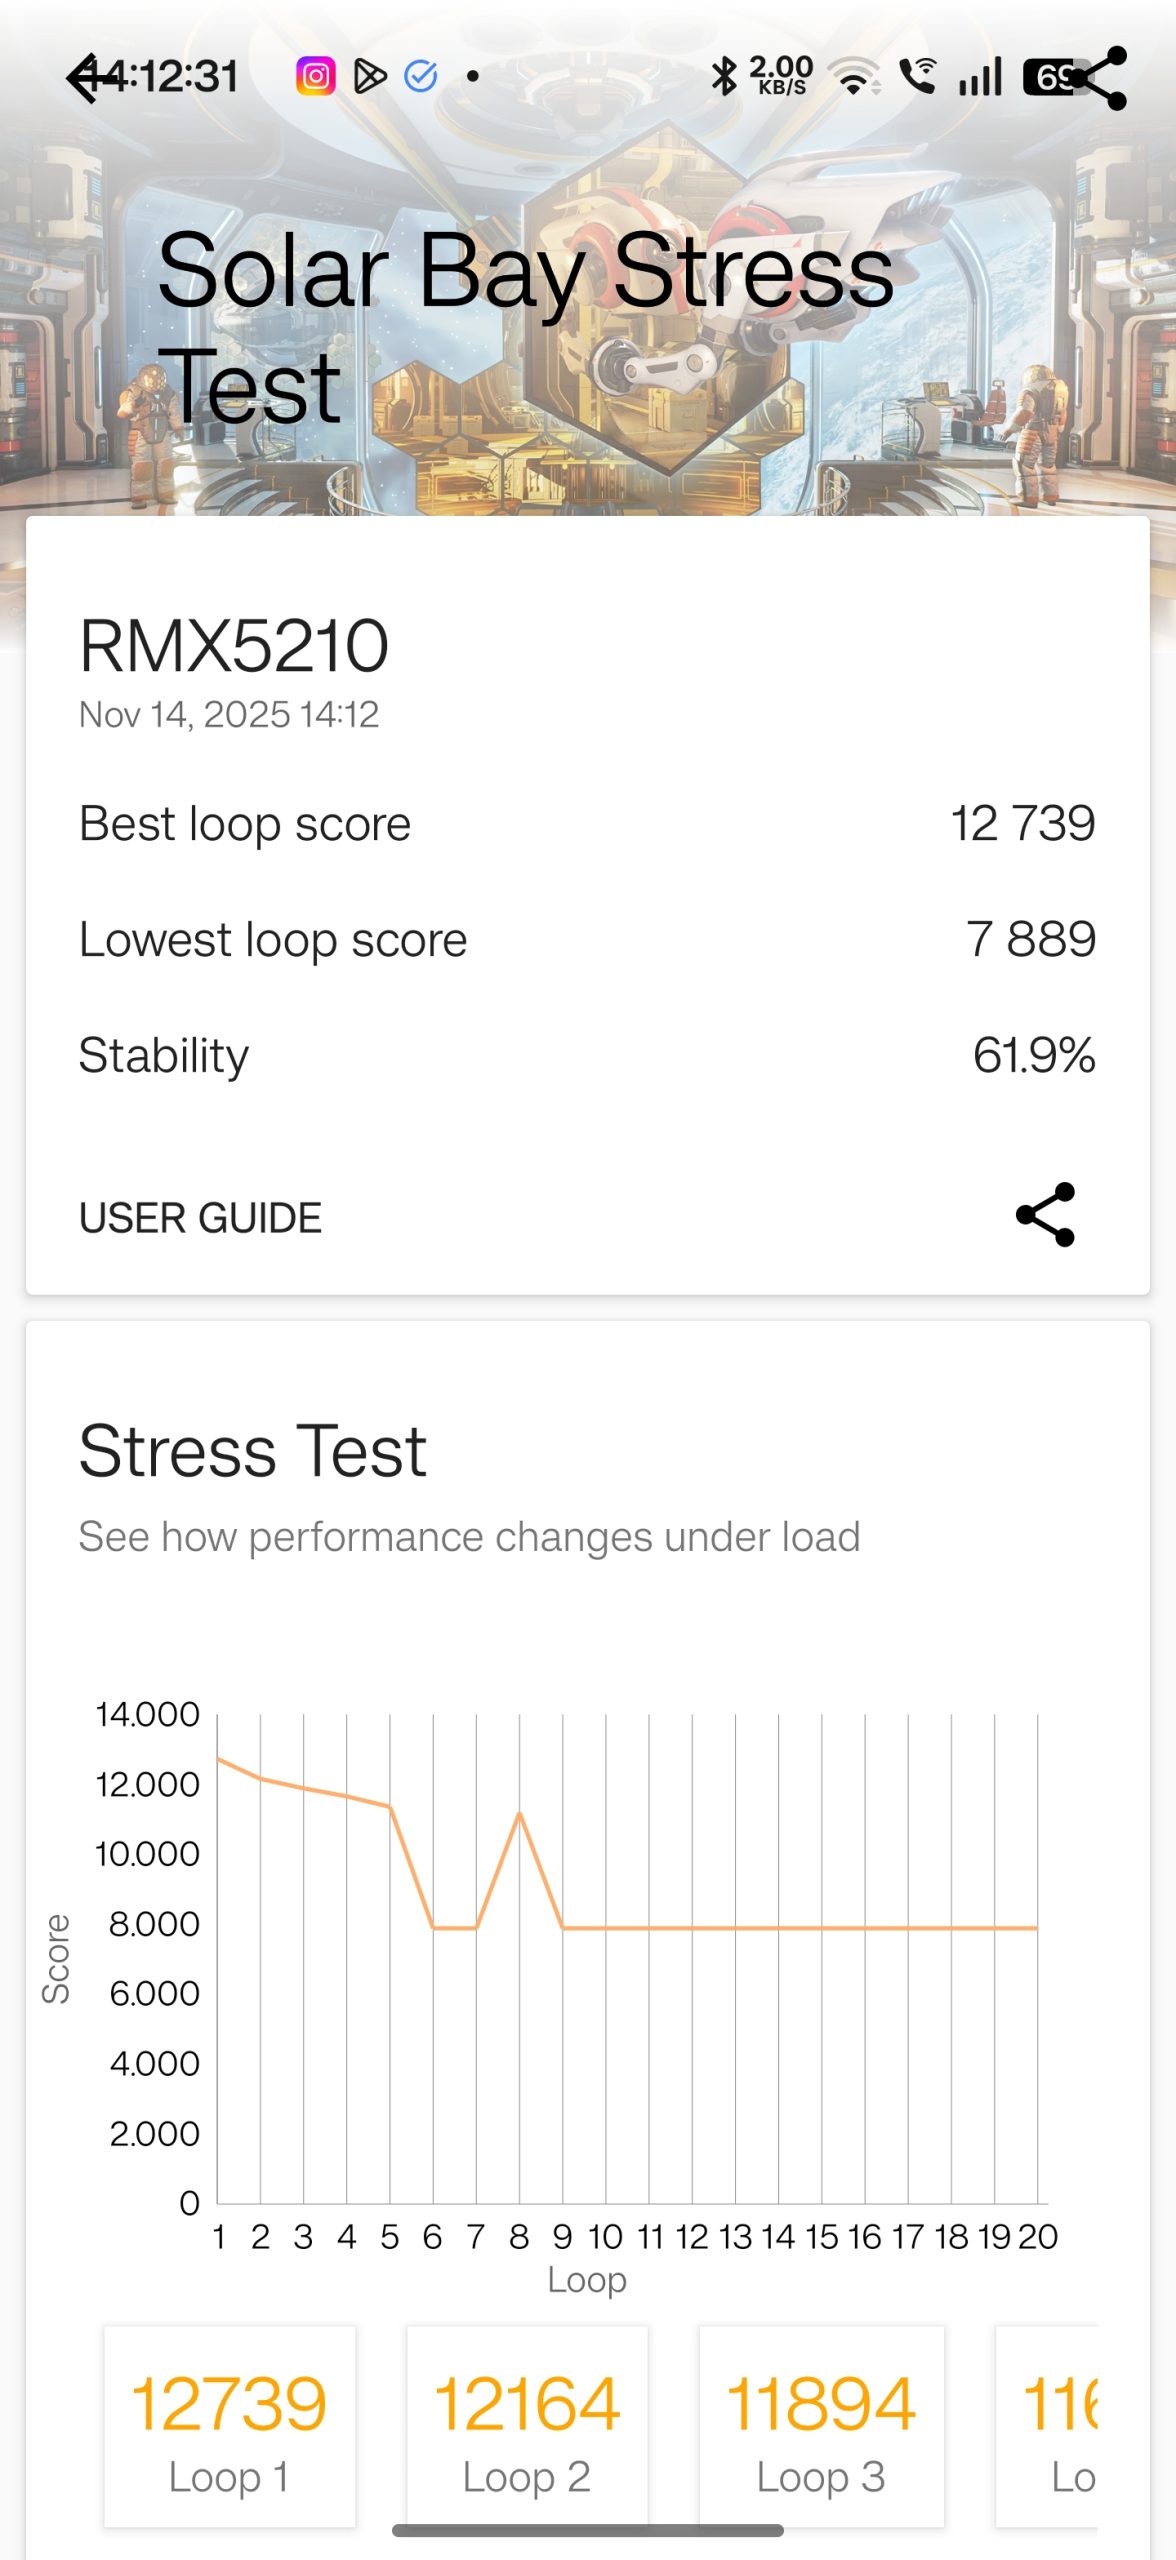Tap the Best loop score row
Image resolution: width=1176 pixels, height=2560 pixels.
point(587,824)
